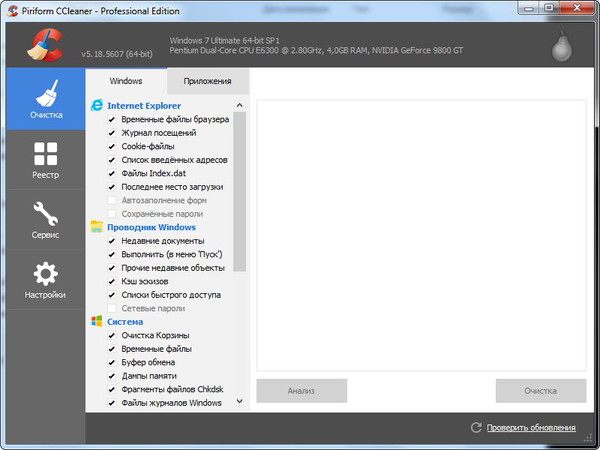Disable the Cookie-файлы checkbox

pos(112,146)
